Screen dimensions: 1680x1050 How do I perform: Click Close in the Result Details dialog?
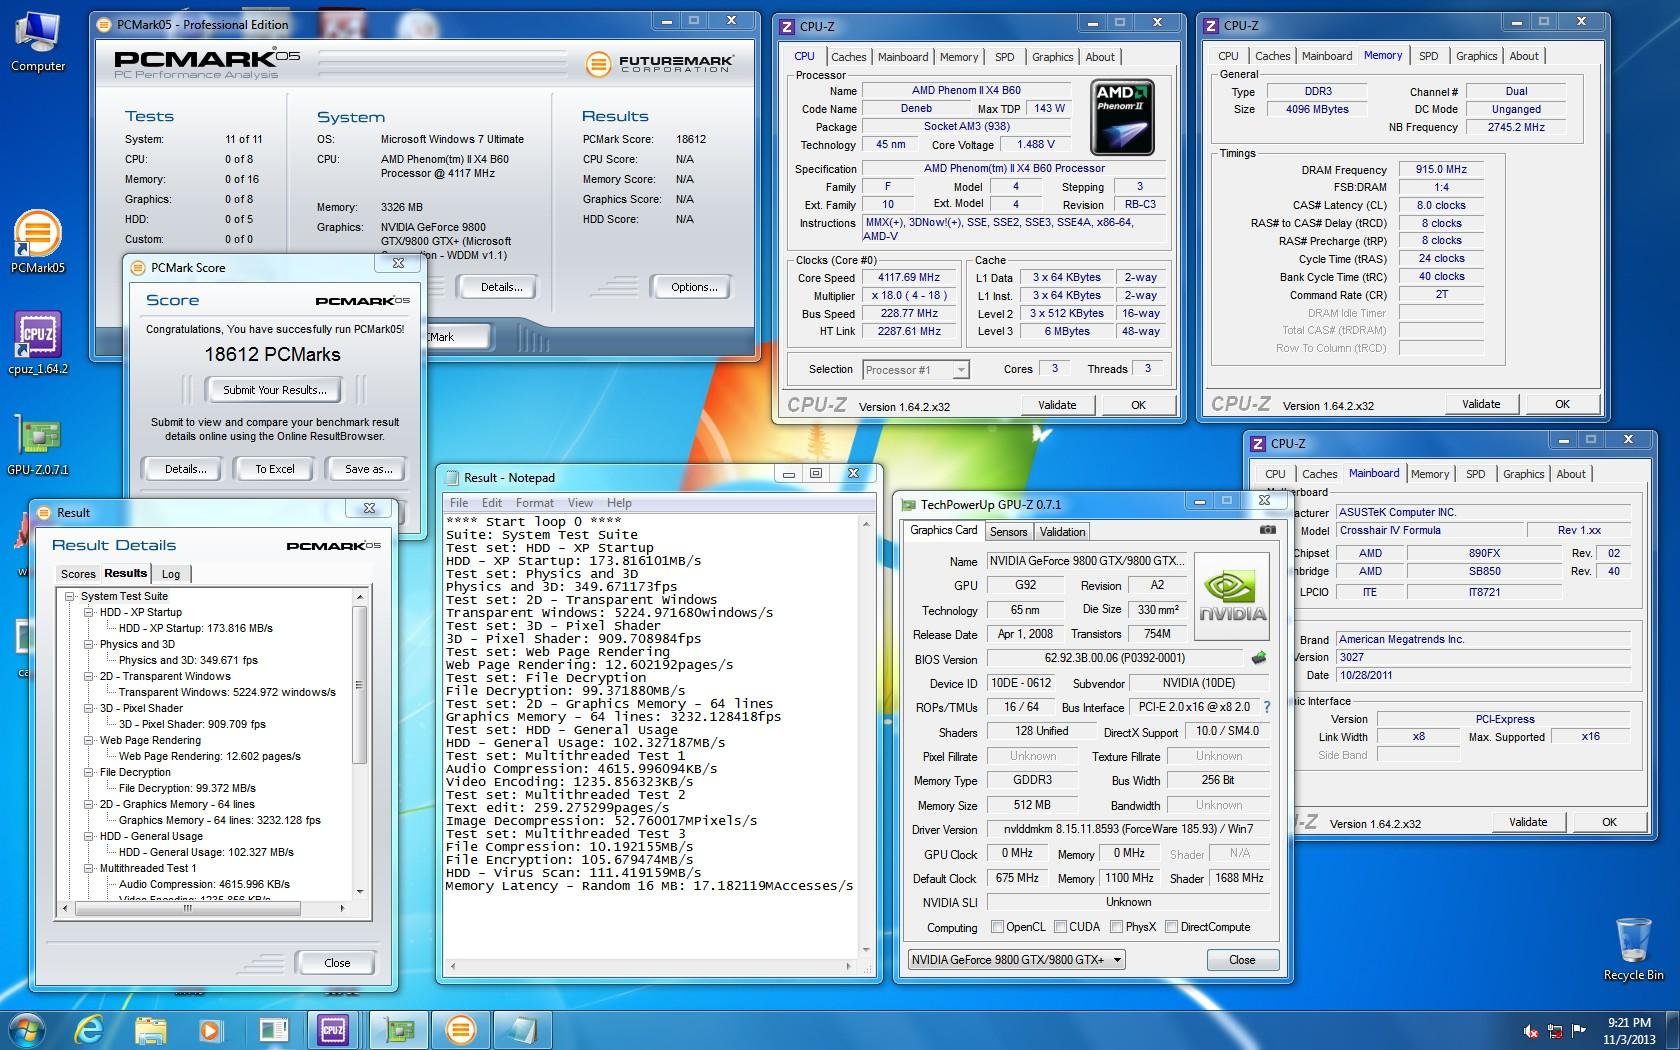point(337,963)
